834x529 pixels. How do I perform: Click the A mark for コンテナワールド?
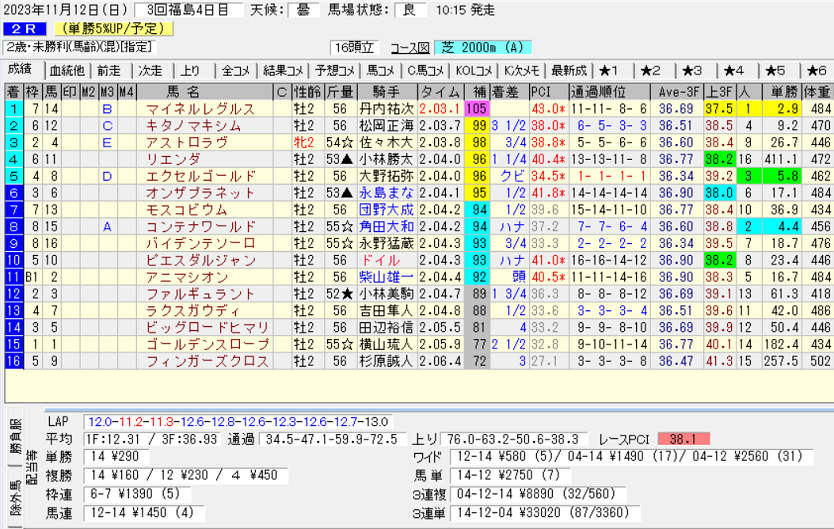point(107,227)
